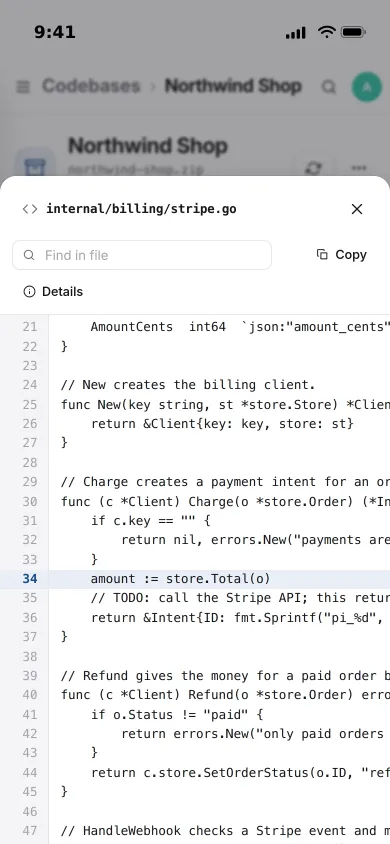
Task: Open the Details section
Action: (53, 292)
